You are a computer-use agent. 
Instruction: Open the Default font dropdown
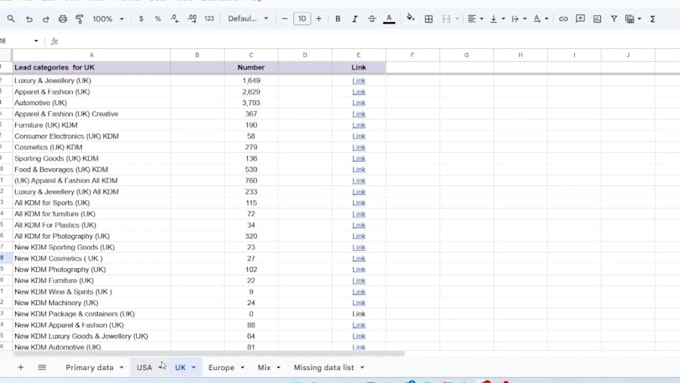click(248, 19)
